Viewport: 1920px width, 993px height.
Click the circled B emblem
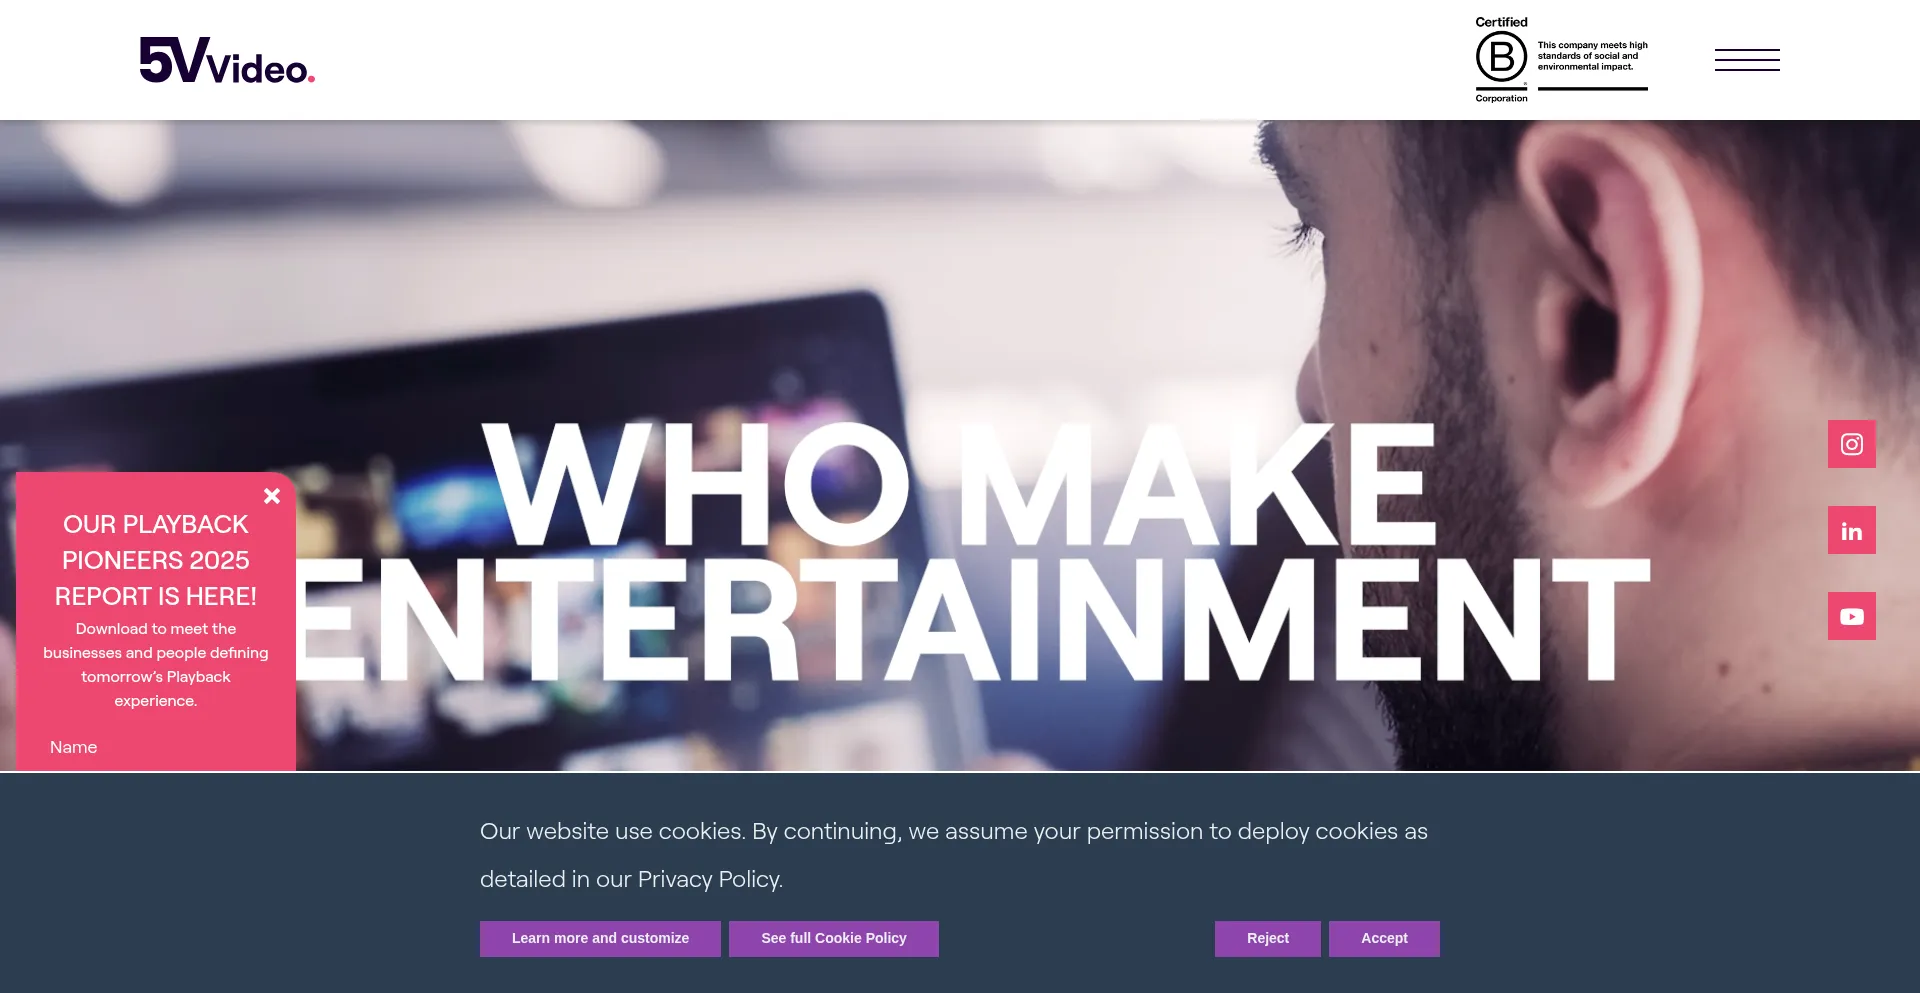point(1501,57)
